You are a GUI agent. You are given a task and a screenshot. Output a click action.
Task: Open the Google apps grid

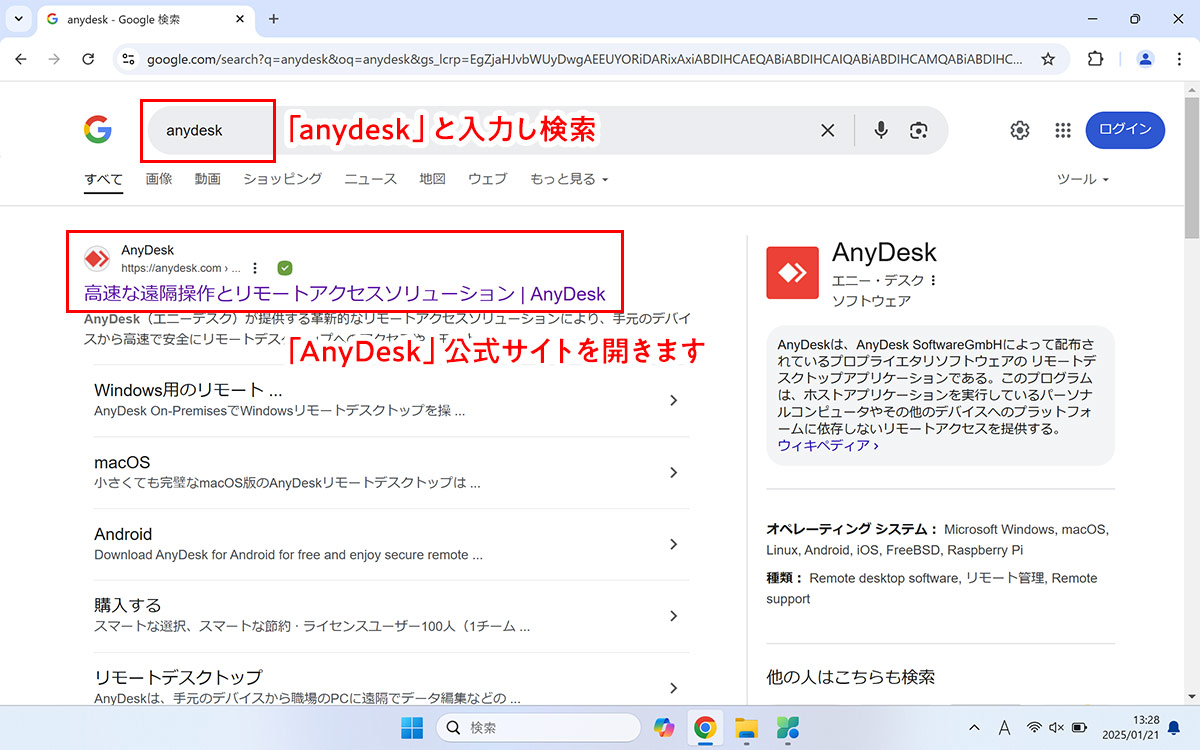(1063, 130)
